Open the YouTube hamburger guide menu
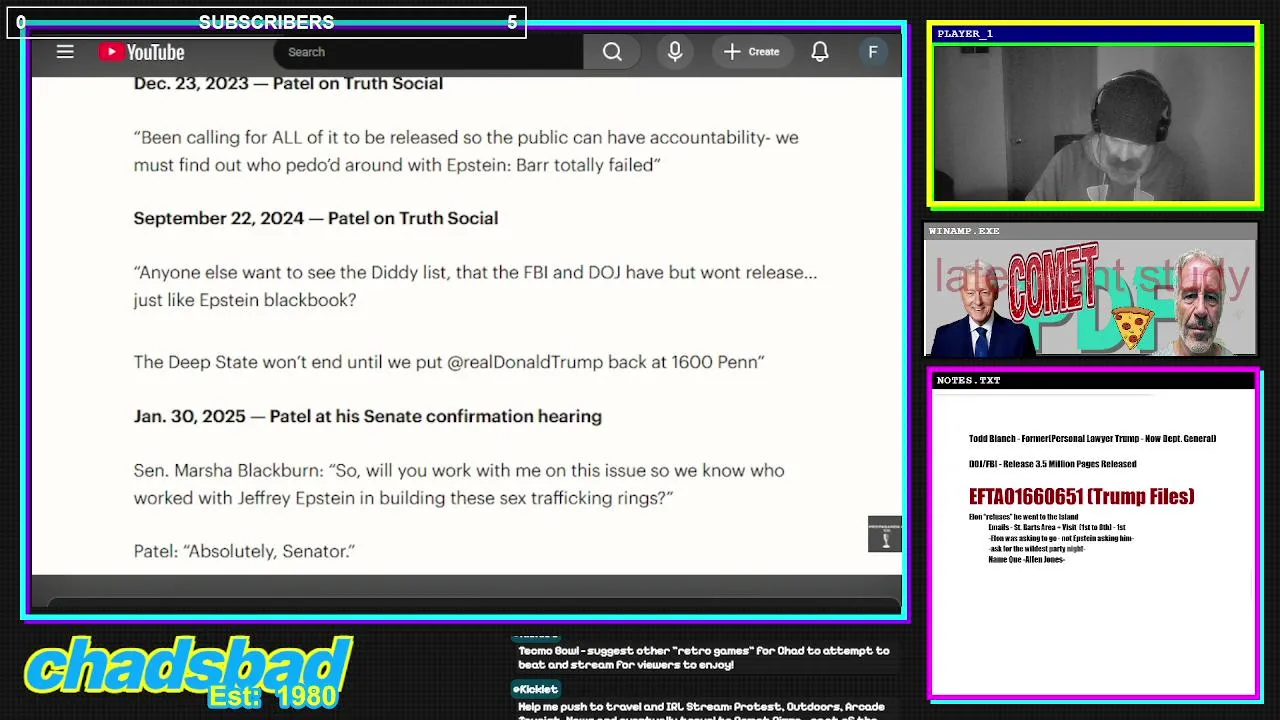This screenshot has height=720, width=1280. point(65,52)
